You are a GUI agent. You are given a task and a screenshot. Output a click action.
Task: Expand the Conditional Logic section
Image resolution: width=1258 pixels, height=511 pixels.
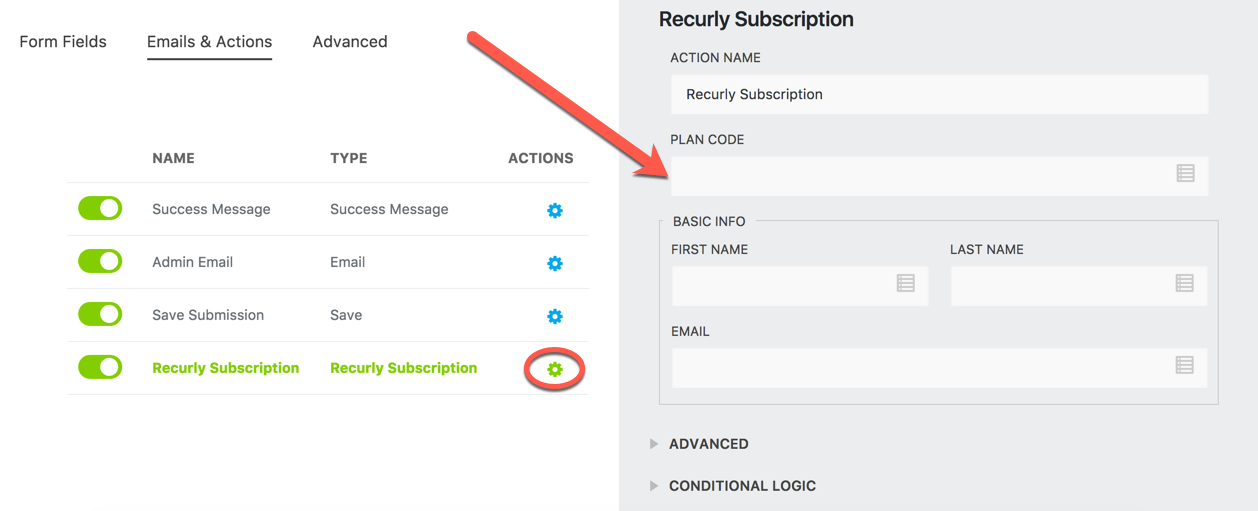pos(742,486)
